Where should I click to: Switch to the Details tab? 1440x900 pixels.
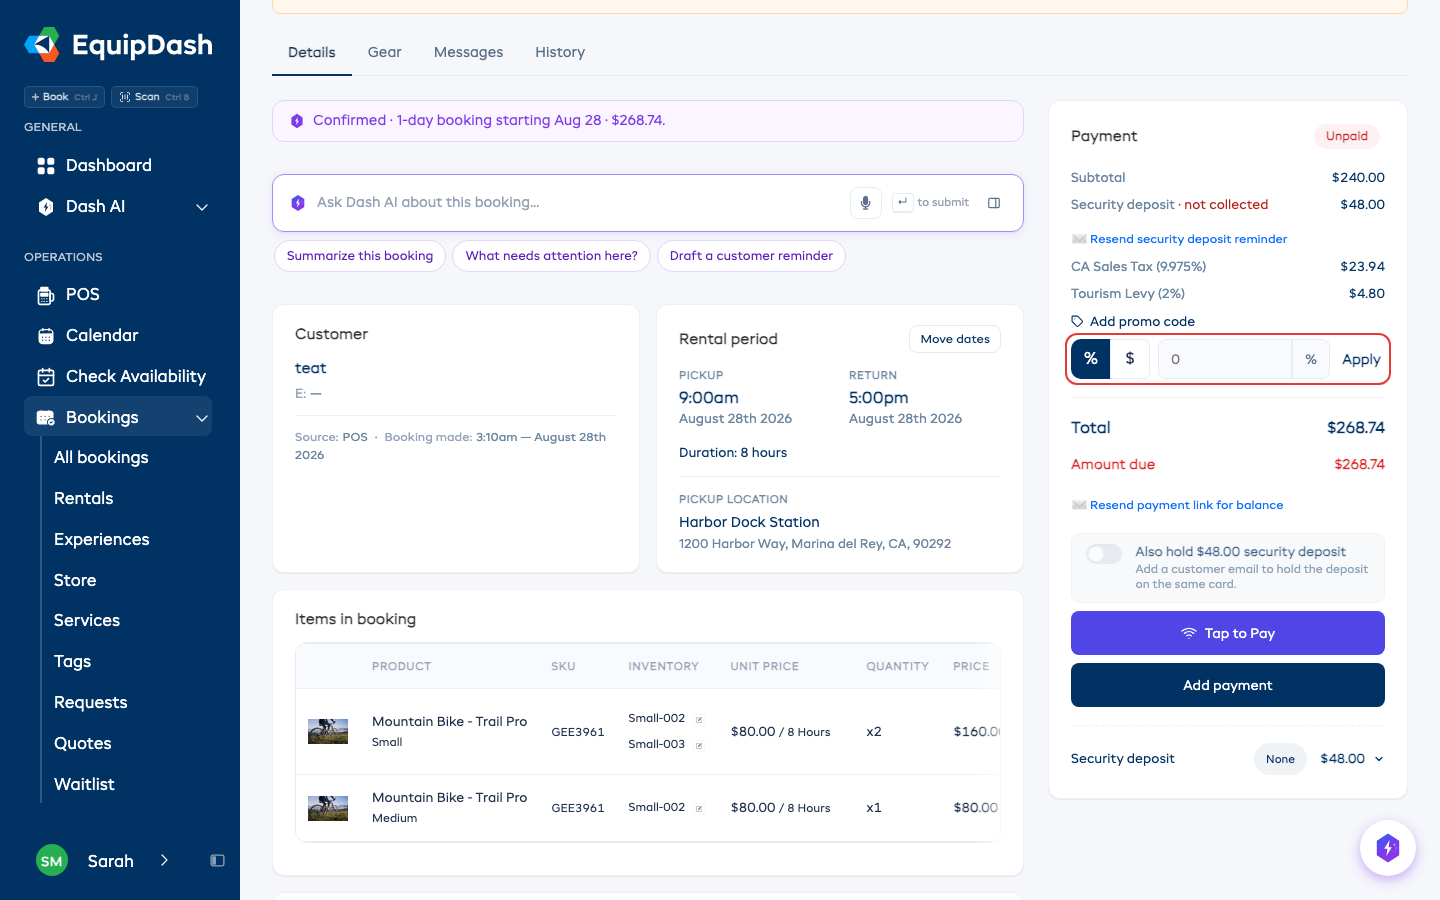tap(312, 52)
